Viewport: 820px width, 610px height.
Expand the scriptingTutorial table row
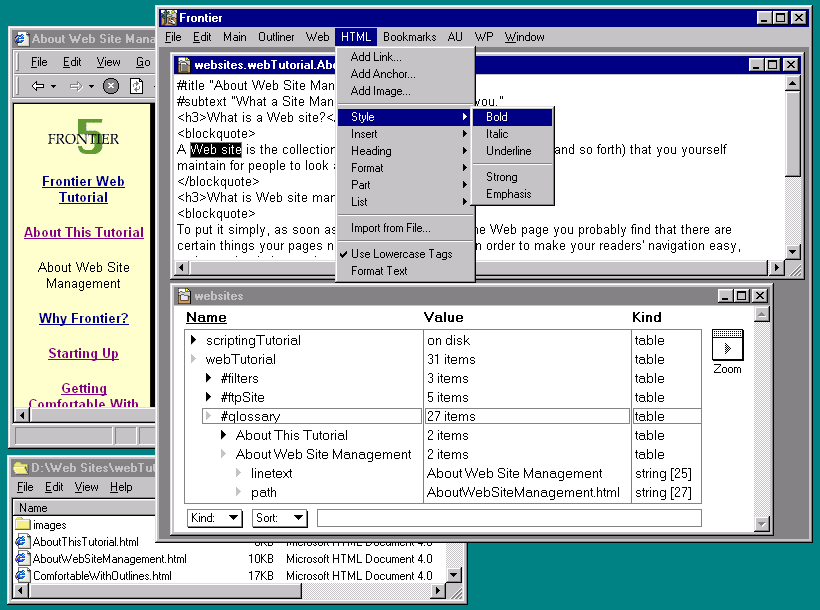[194, 341]
